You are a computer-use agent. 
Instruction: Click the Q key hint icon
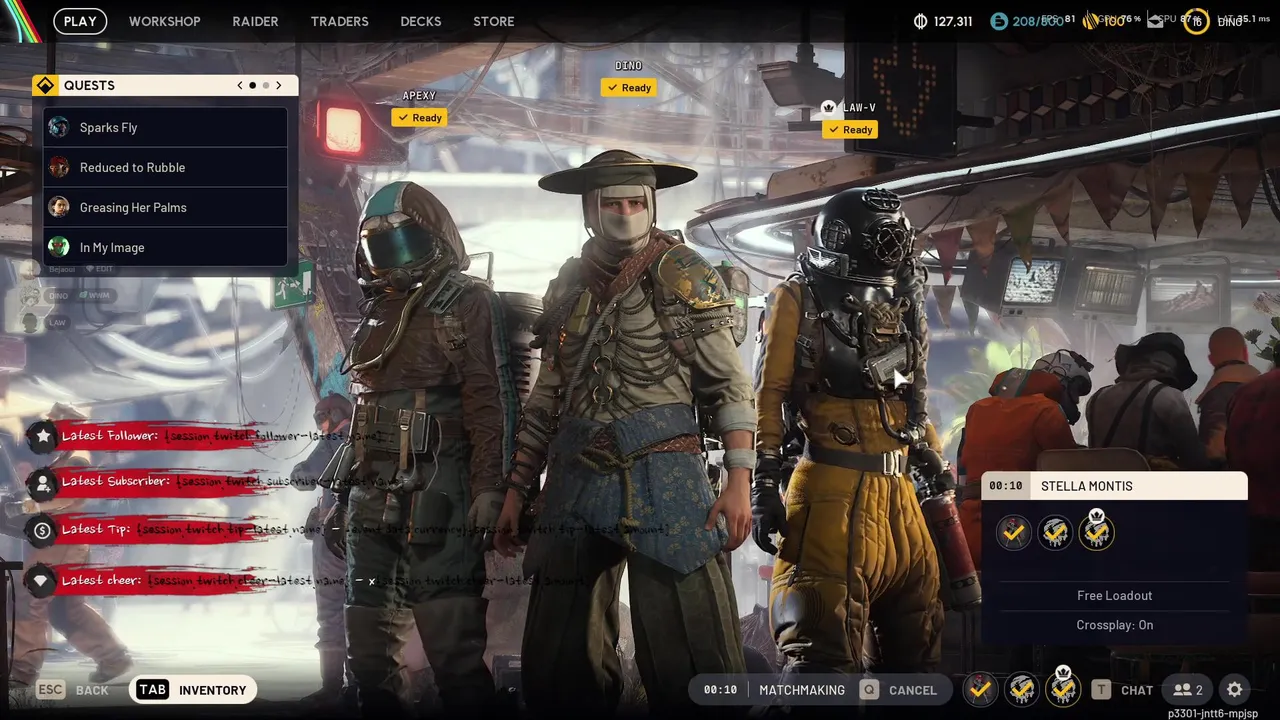[870, 690]
